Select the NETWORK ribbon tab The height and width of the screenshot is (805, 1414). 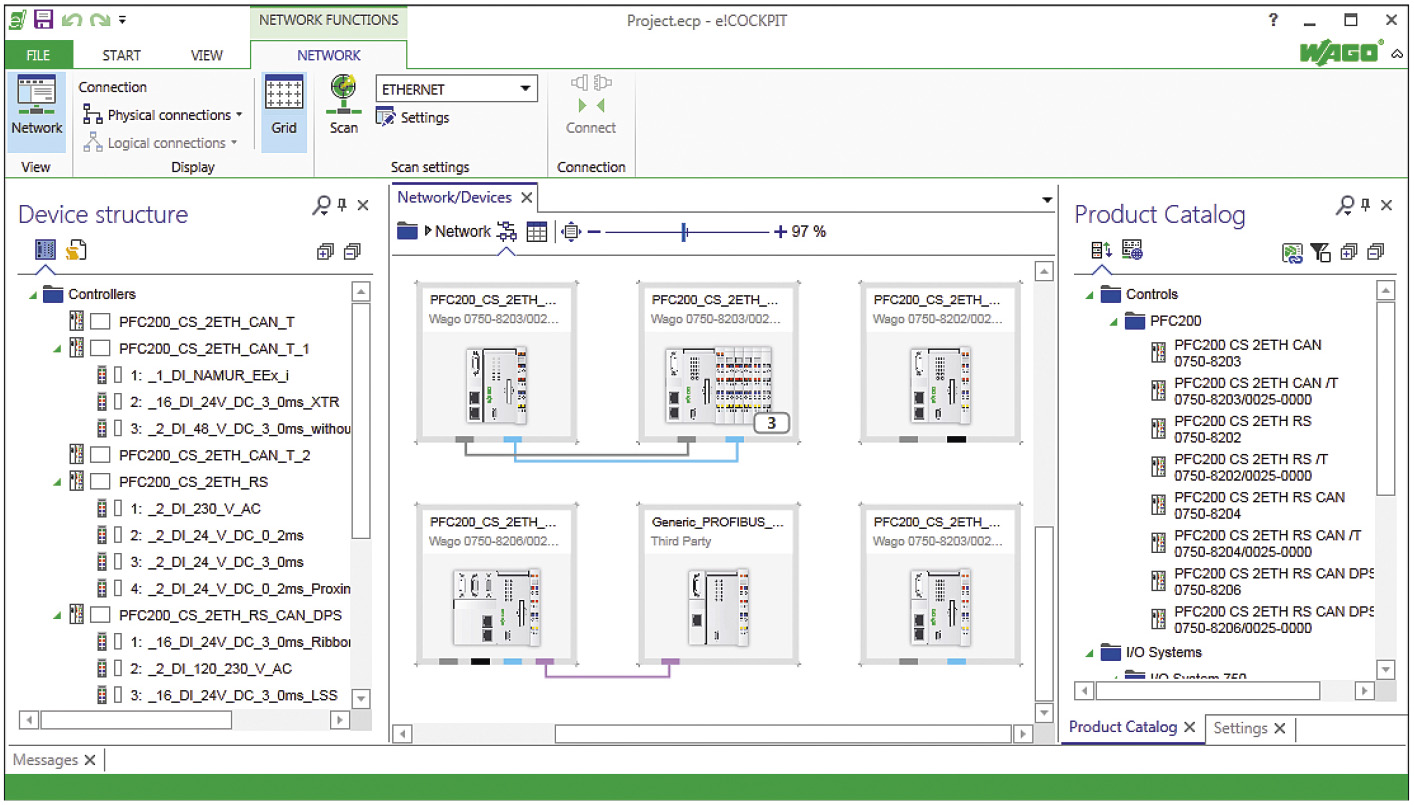click(329, 55)
